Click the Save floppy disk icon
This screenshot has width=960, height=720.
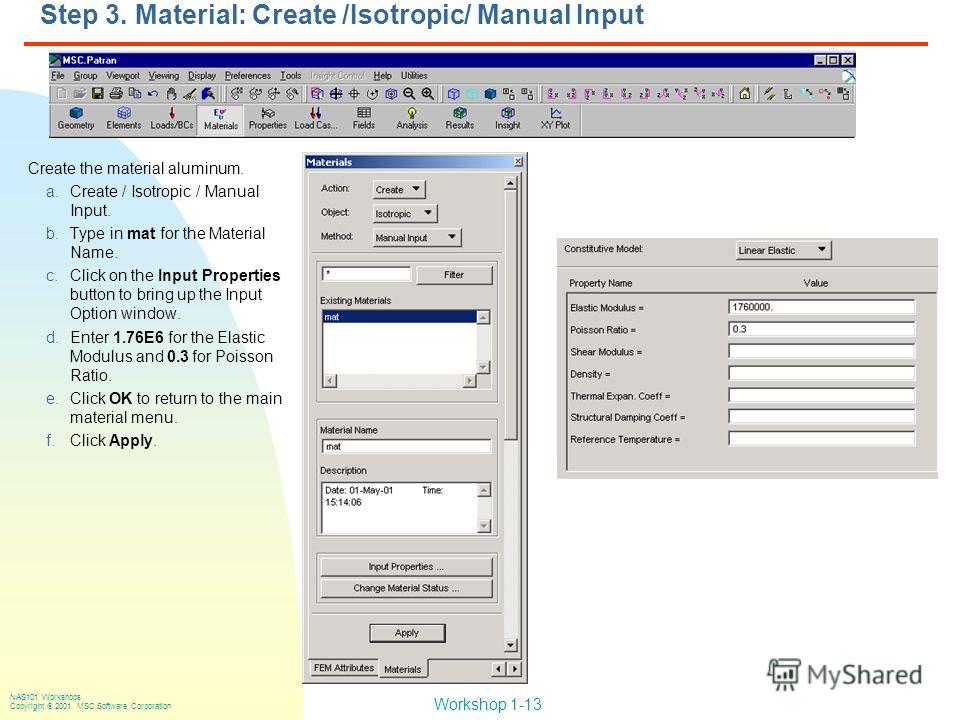[x=97, y=94]
